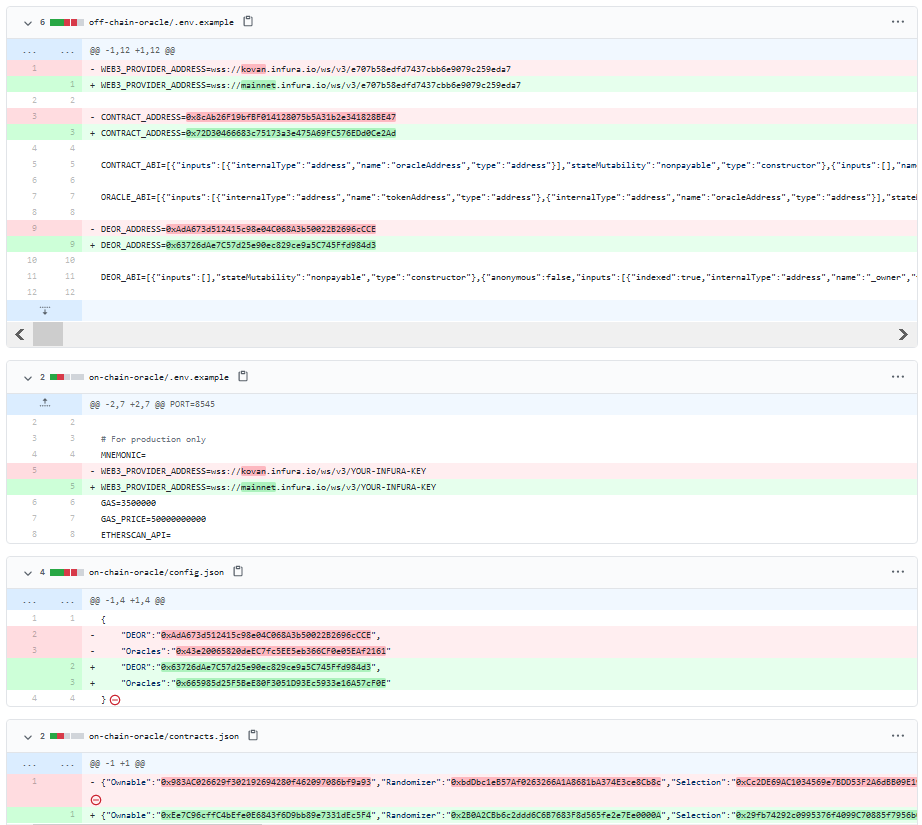The width and height of the screenshot is (922, 825).
Task: Click horizontal scrollbar thumb
Action: (48, 334)
